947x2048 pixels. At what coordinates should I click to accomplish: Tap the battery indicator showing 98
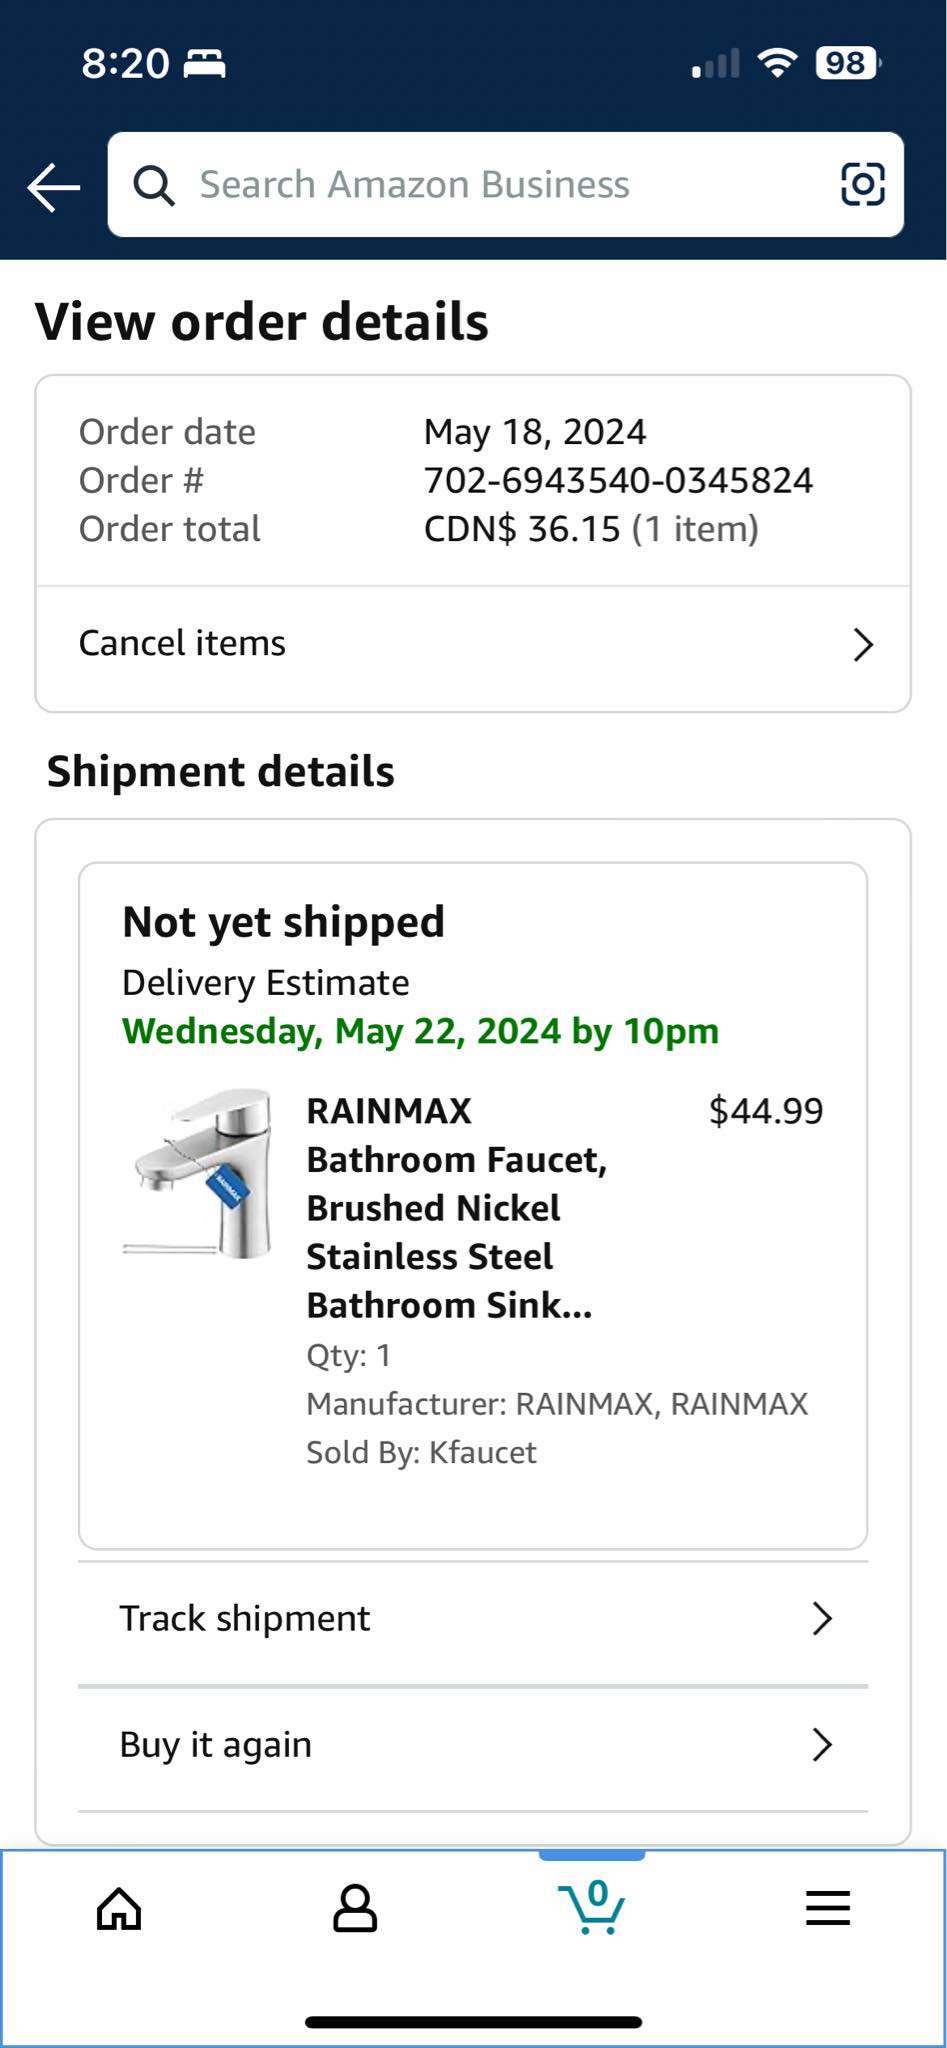(x=846, y=63)
